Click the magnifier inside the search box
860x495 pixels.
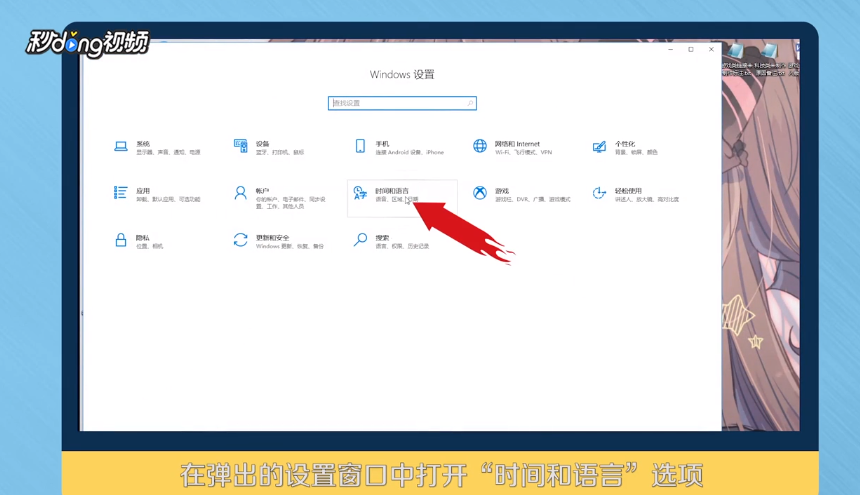470,103
